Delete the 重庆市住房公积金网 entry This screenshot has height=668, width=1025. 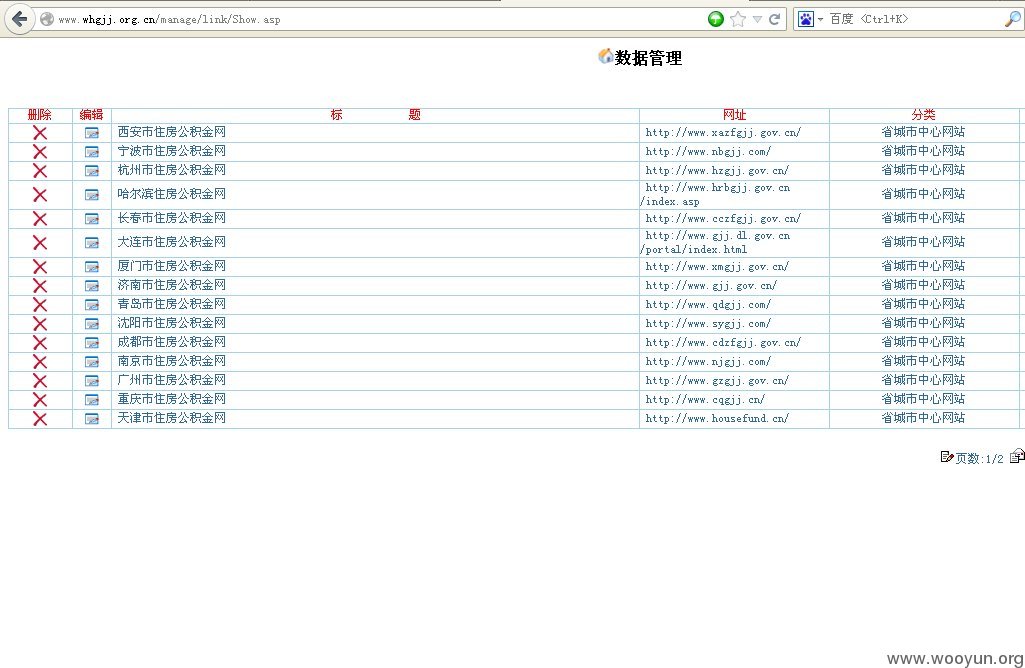[40, 399]
